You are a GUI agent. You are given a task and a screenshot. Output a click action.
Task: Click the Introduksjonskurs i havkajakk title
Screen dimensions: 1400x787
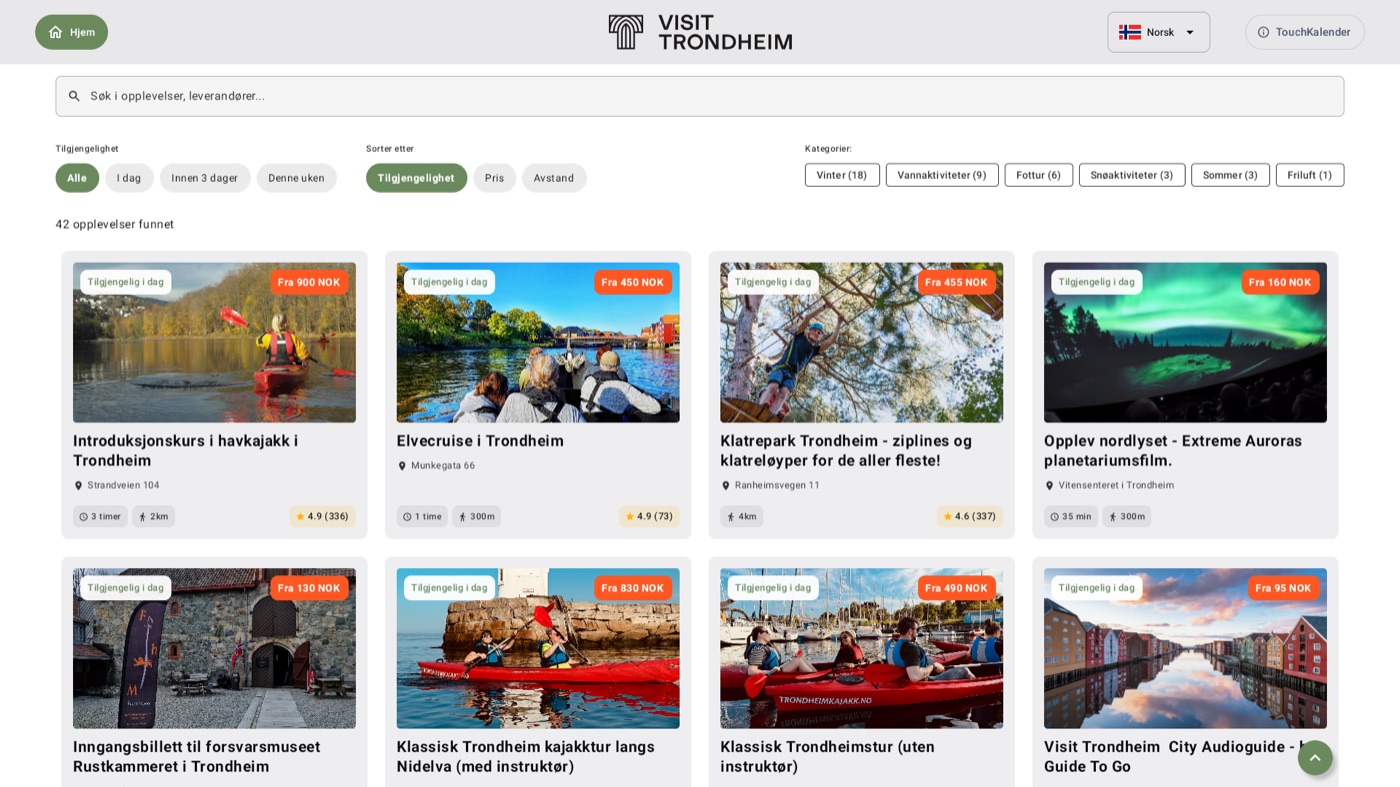pyautogui.click(x=186, y=451)
